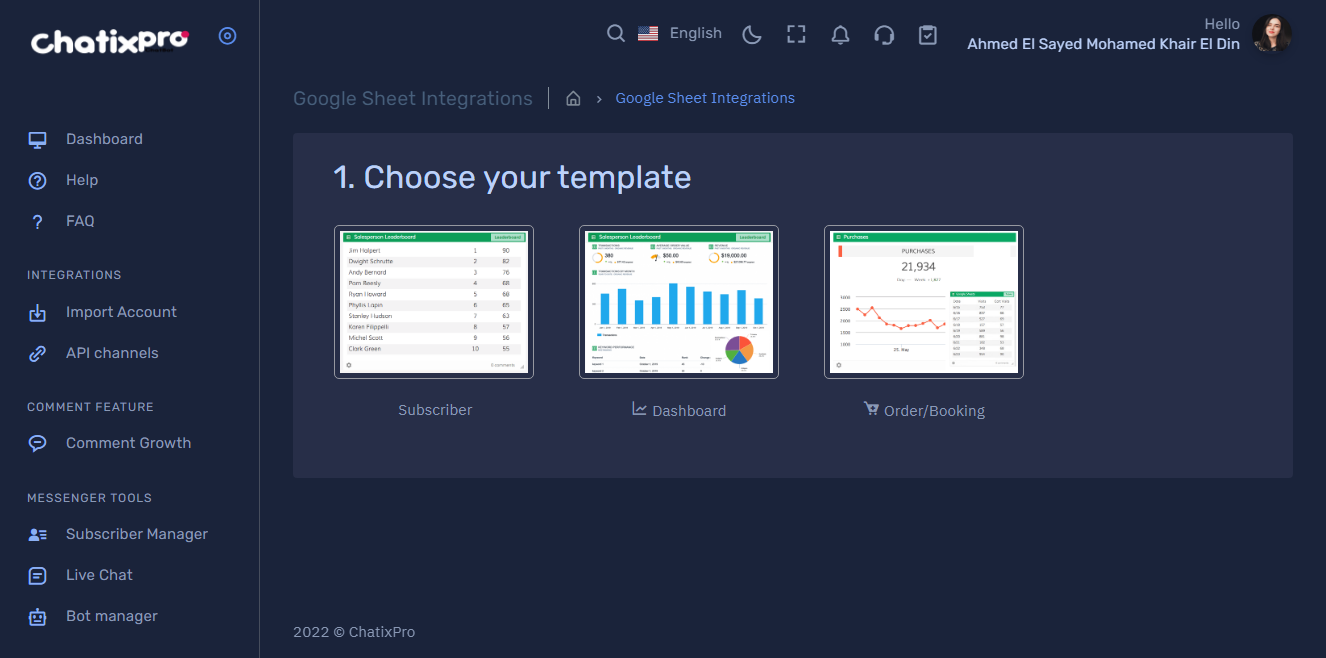
Task: Open the clipboard checklist icon
Action: (x=928, y=35)
